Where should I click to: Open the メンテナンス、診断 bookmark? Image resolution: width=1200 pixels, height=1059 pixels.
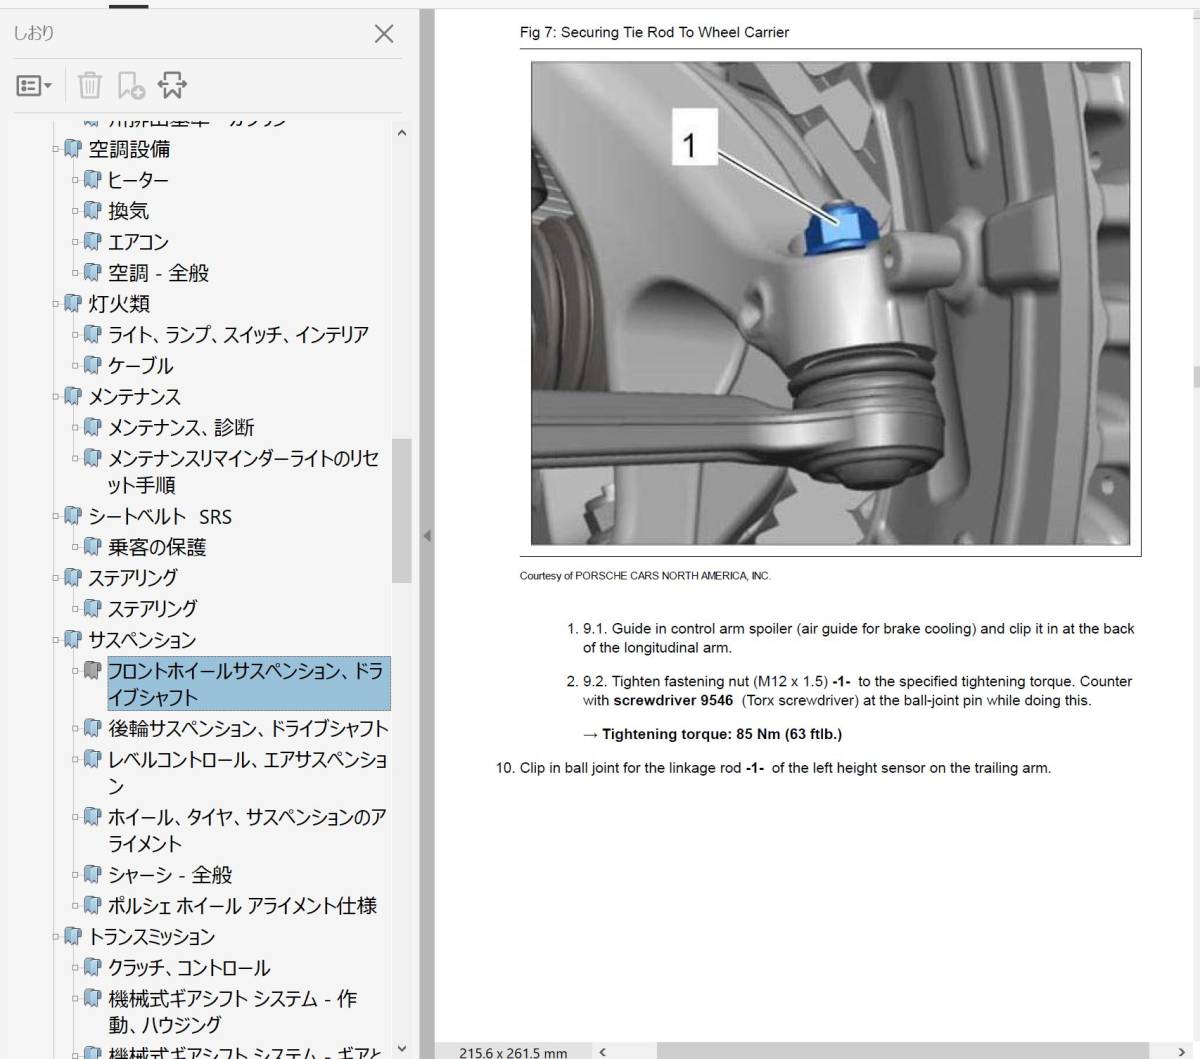181,428
